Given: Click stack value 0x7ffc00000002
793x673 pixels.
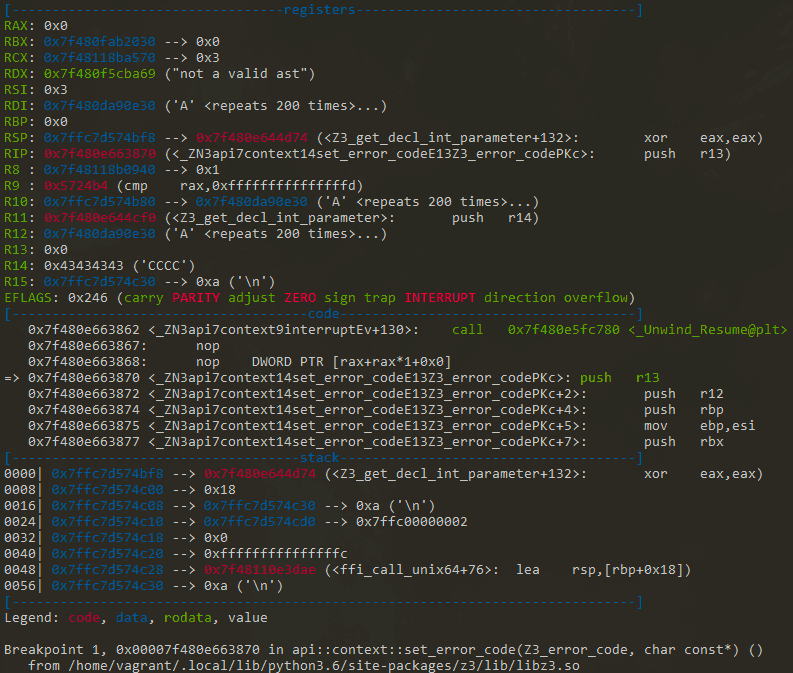Looking at the screenshot, I should (412, 522).
